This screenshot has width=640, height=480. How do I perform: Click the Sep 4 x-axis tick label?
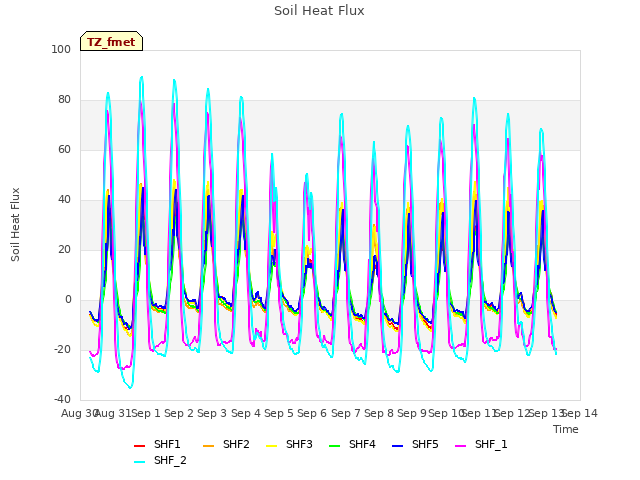(246, 413)
